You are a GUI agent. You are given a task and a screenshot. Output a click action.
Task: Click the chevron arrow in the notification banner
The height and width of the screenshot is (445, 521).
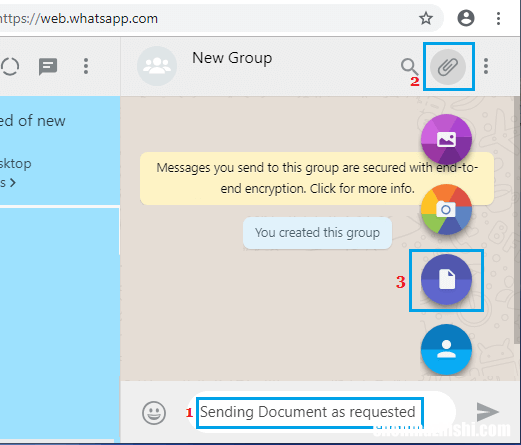(13, 182)
